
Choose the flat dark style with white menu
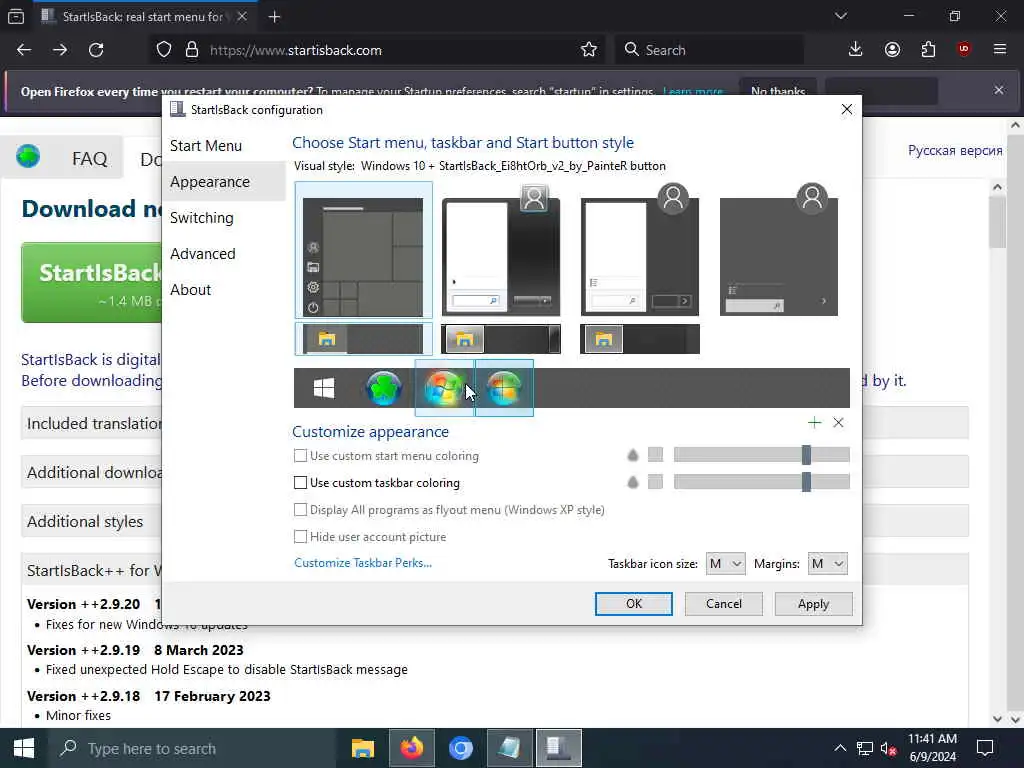coord(640,250)
